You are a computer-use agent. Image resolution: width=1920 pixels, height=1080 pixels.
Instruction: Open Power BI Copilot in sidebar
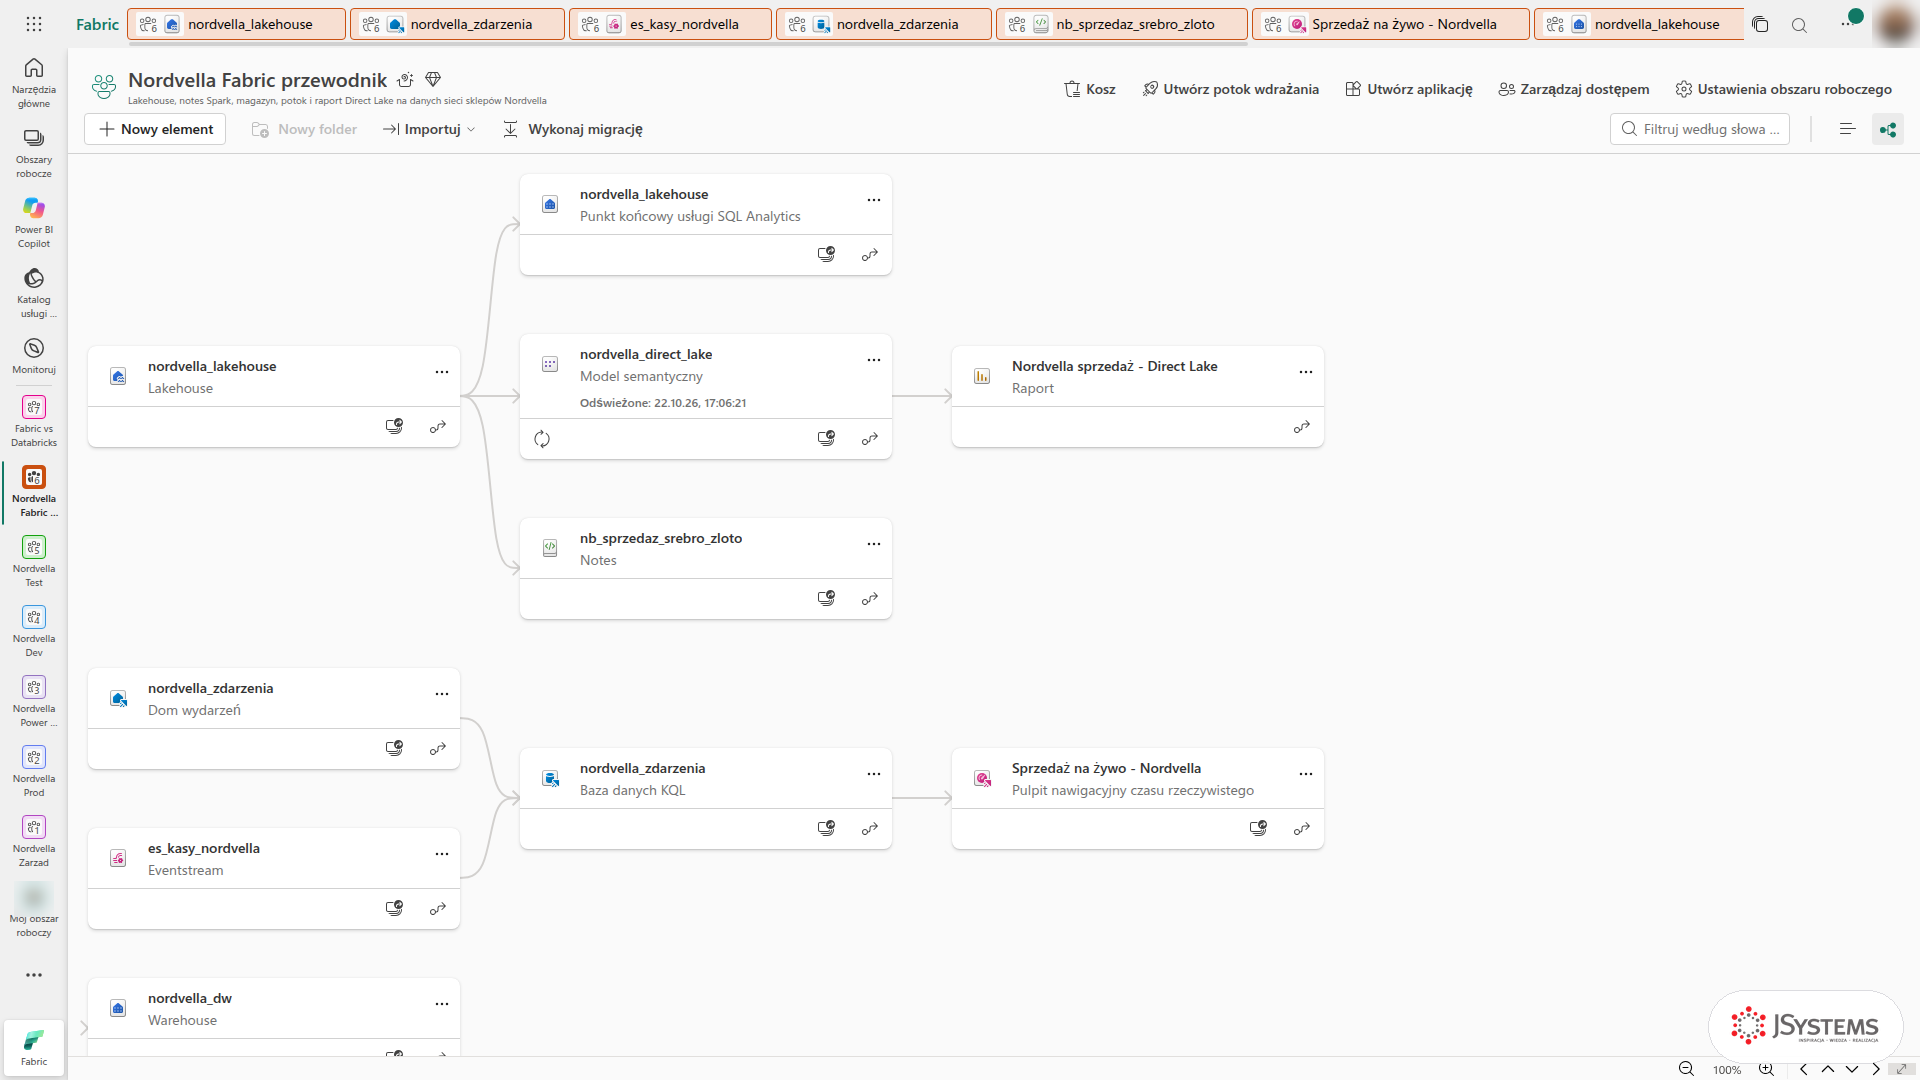click(x=34, y=221)
